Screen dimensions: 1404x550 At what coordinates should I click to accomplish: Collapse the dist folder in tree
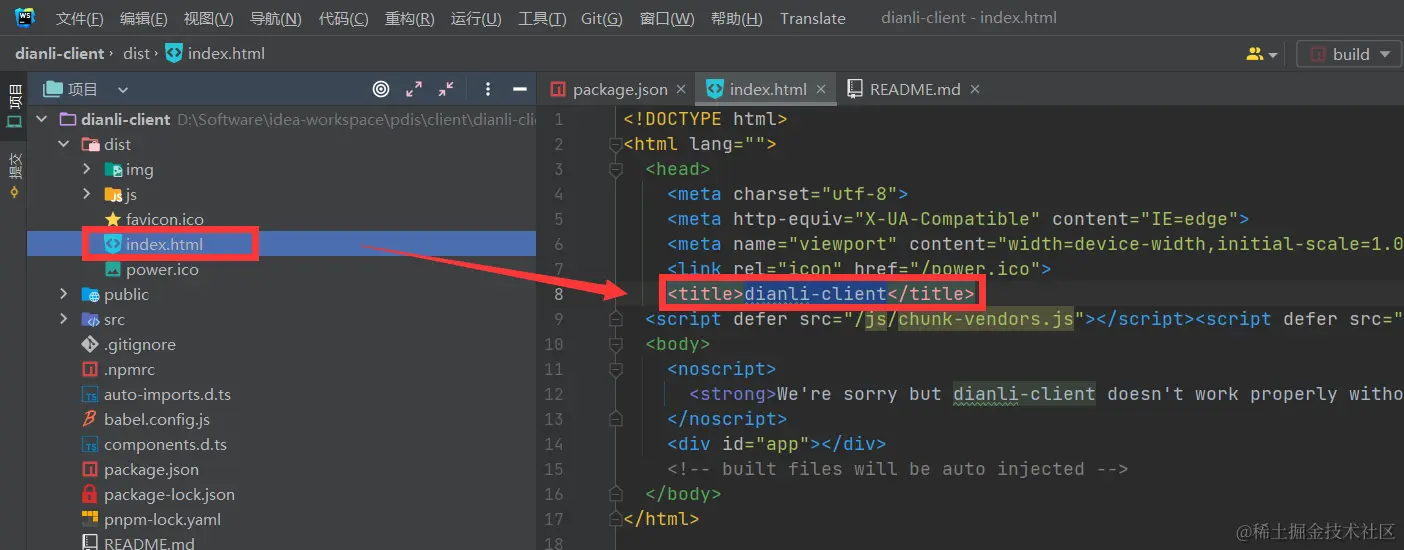pyautogui.click(x=64, y=144)
